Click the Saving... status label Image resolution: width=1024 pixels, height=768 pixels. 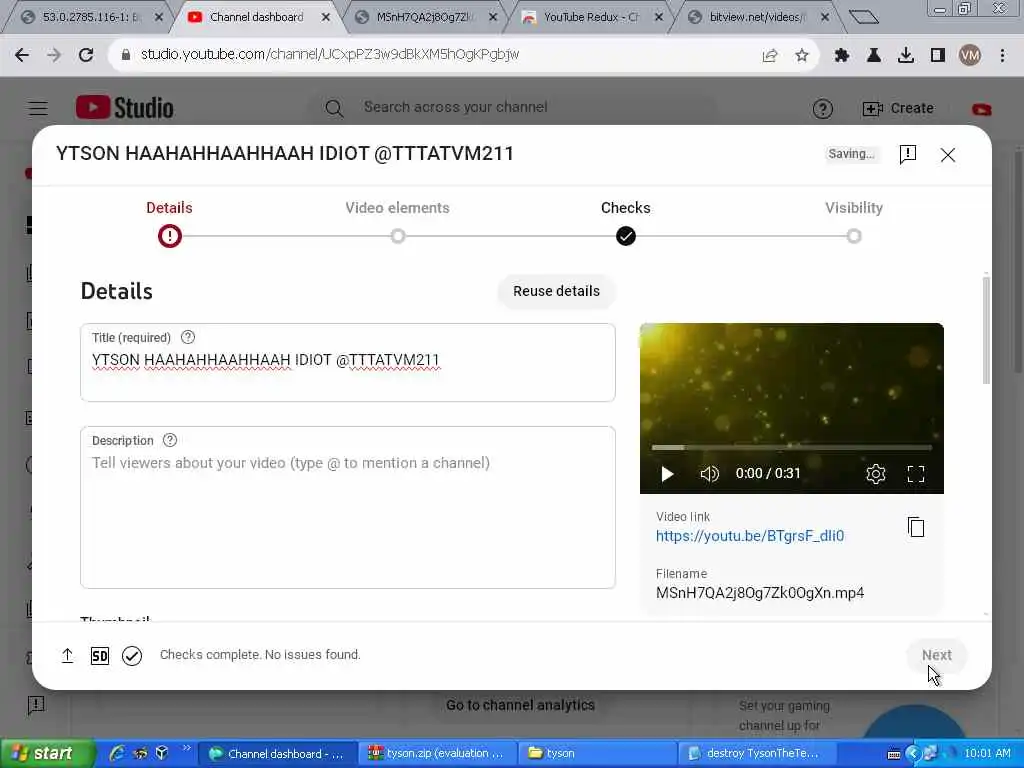pos(851,154)
